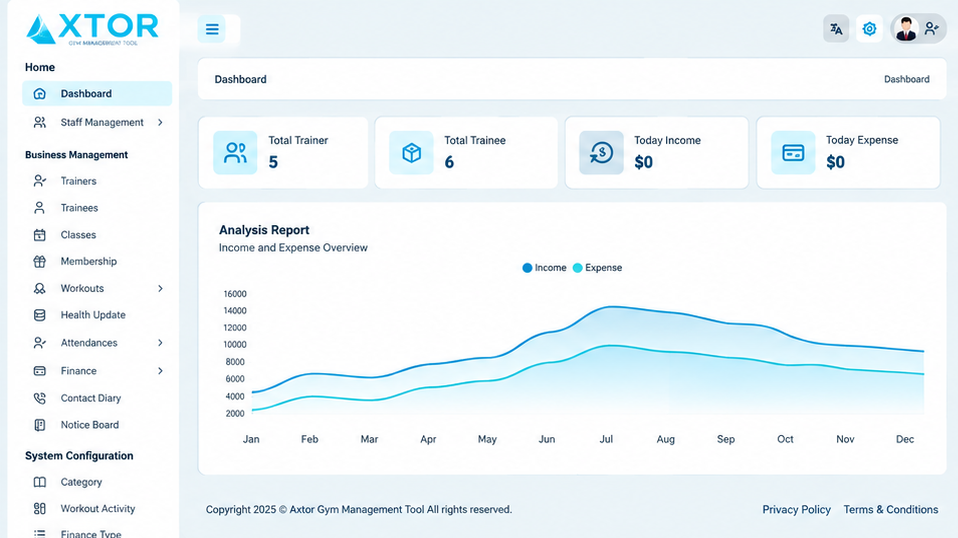Click the hamburger menu toggle button
This screenshot has width=958, height=538.
(x=212, y=29)
